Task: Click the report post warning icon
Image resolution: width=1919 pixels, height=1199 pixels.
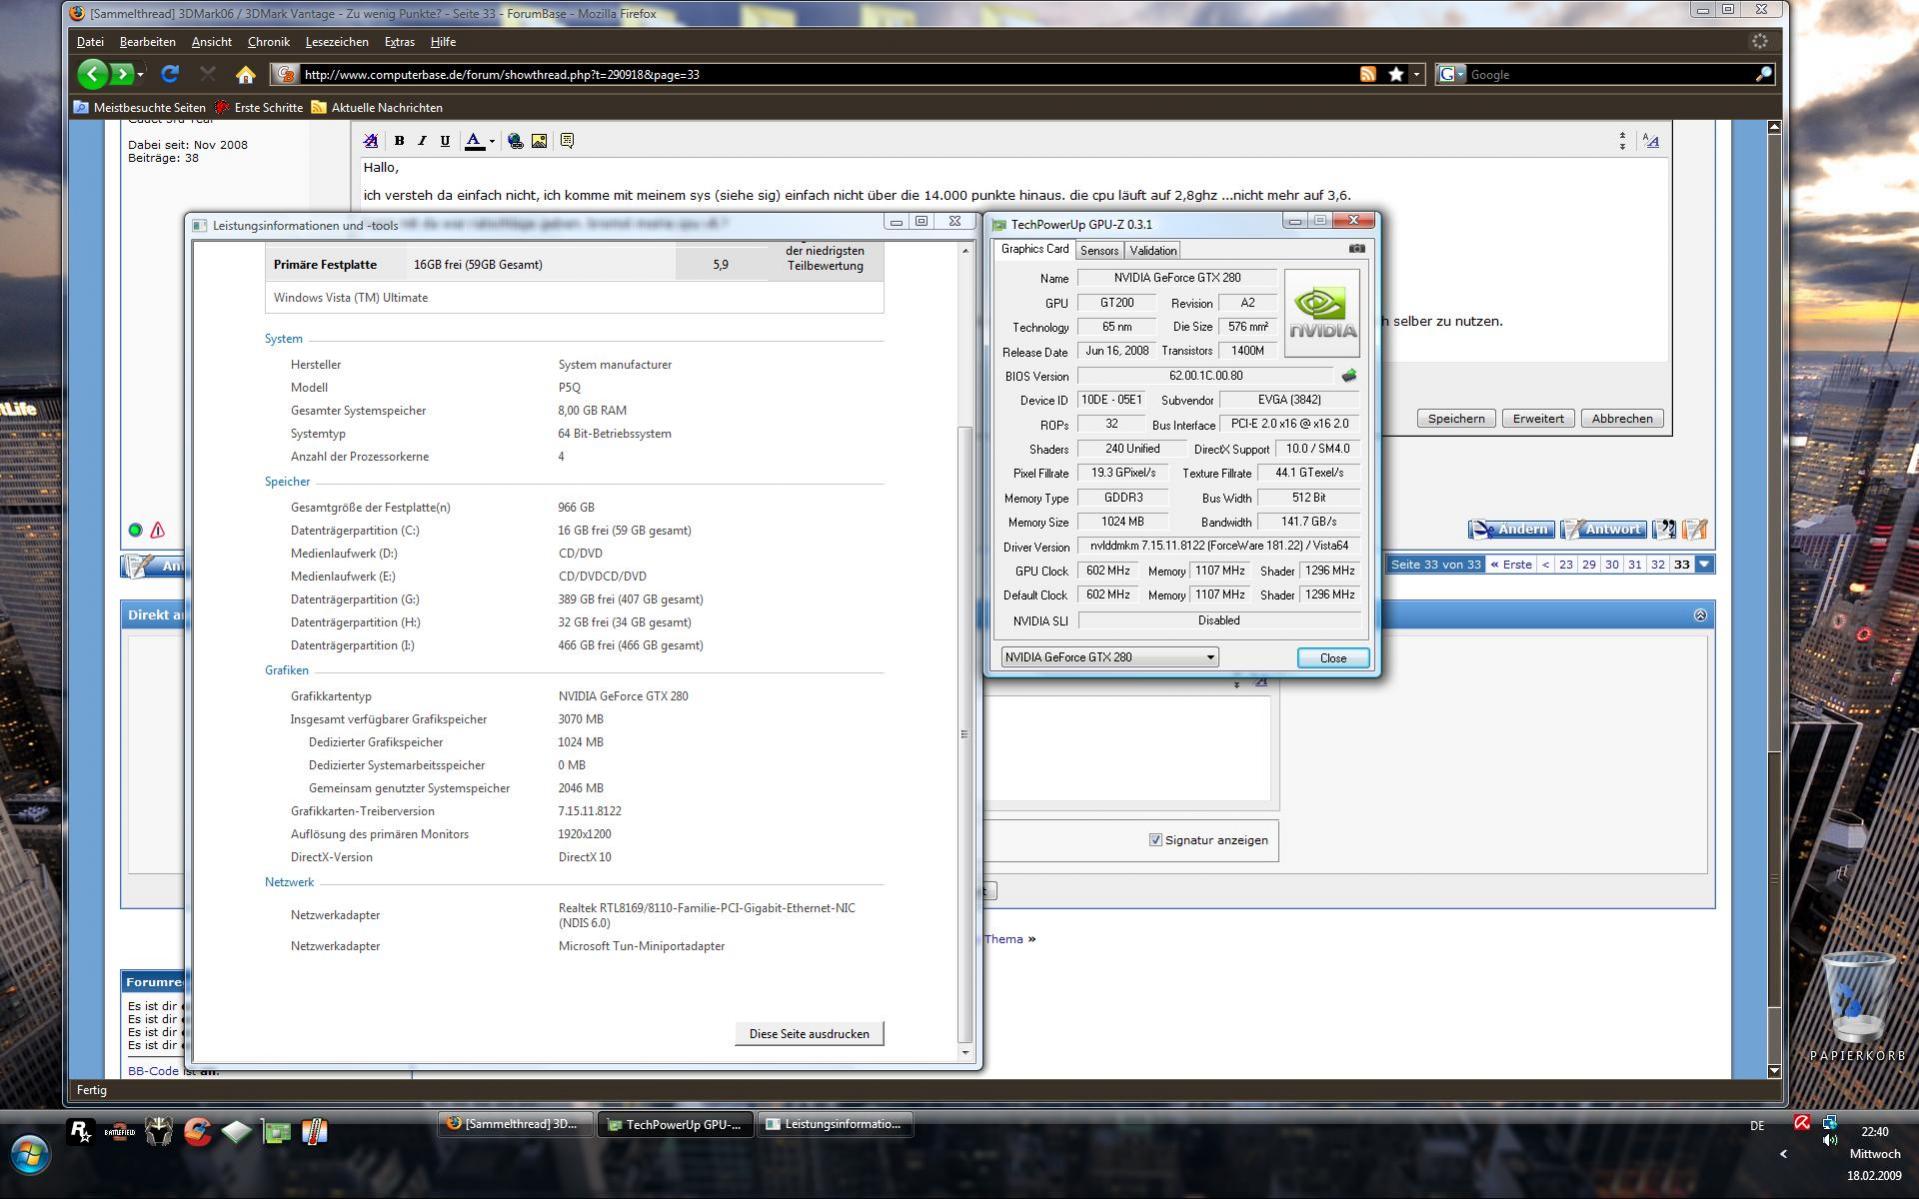Action: (157, 530)
